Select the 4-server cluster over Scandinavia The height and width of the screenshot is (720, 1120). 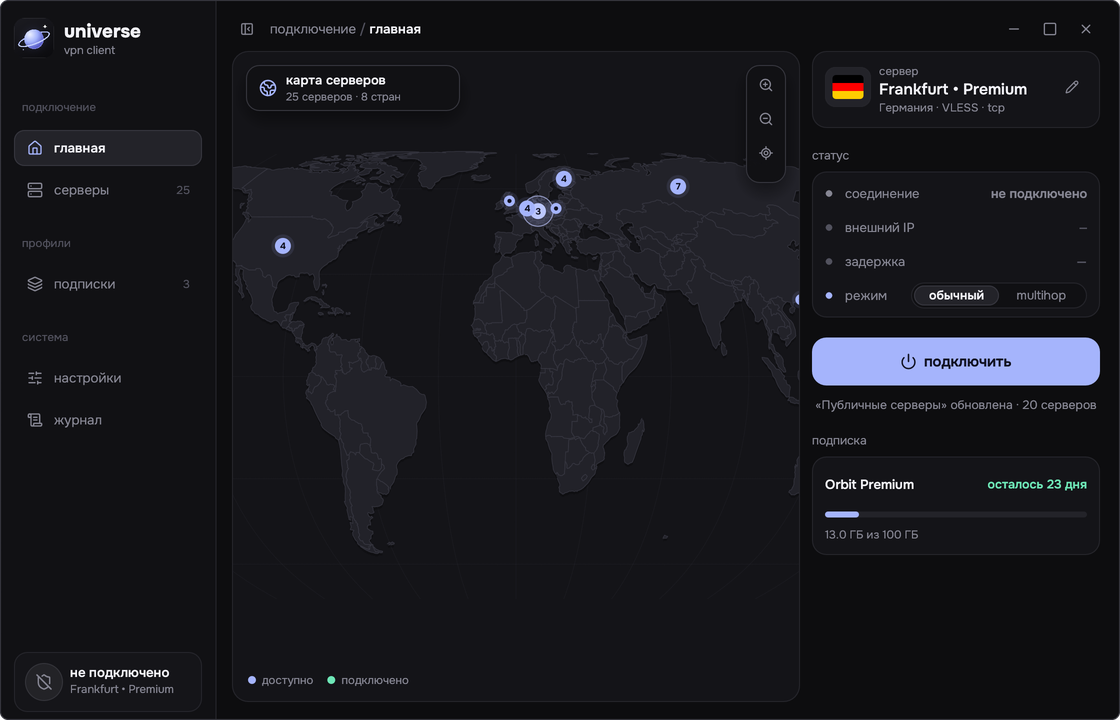tap(564, 179)
